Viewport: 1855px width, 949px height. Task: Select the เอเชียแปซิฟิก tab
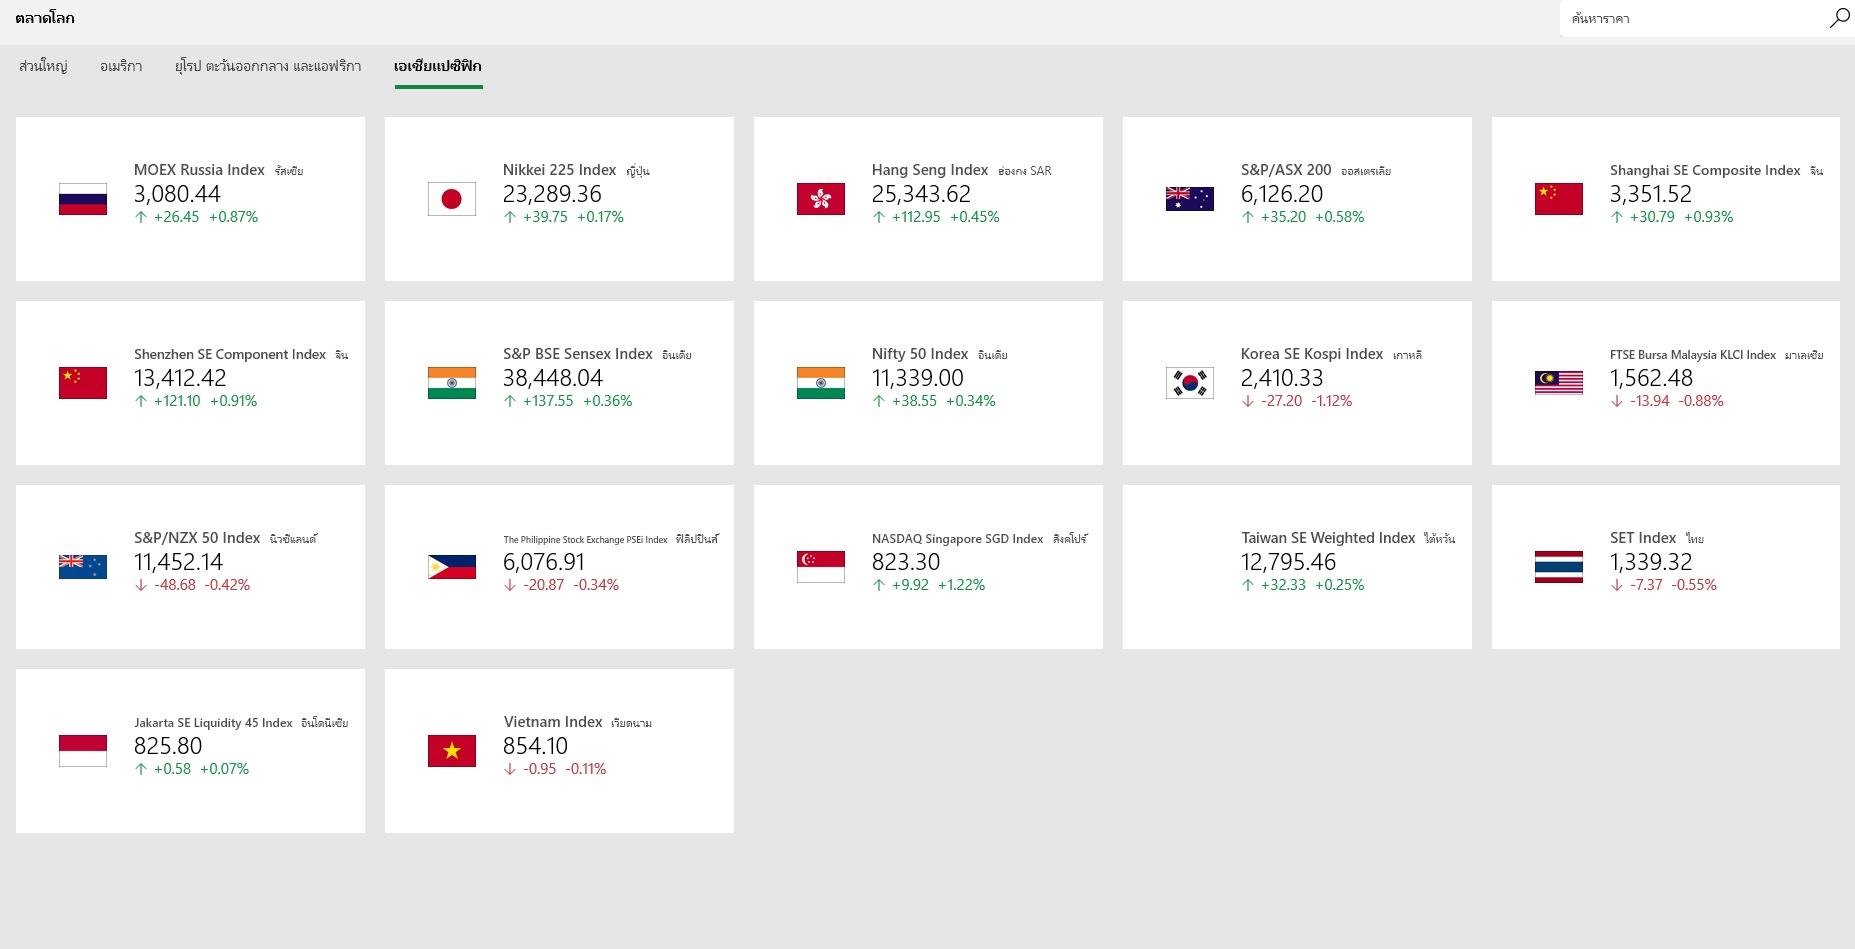click(x=438, y=66)
